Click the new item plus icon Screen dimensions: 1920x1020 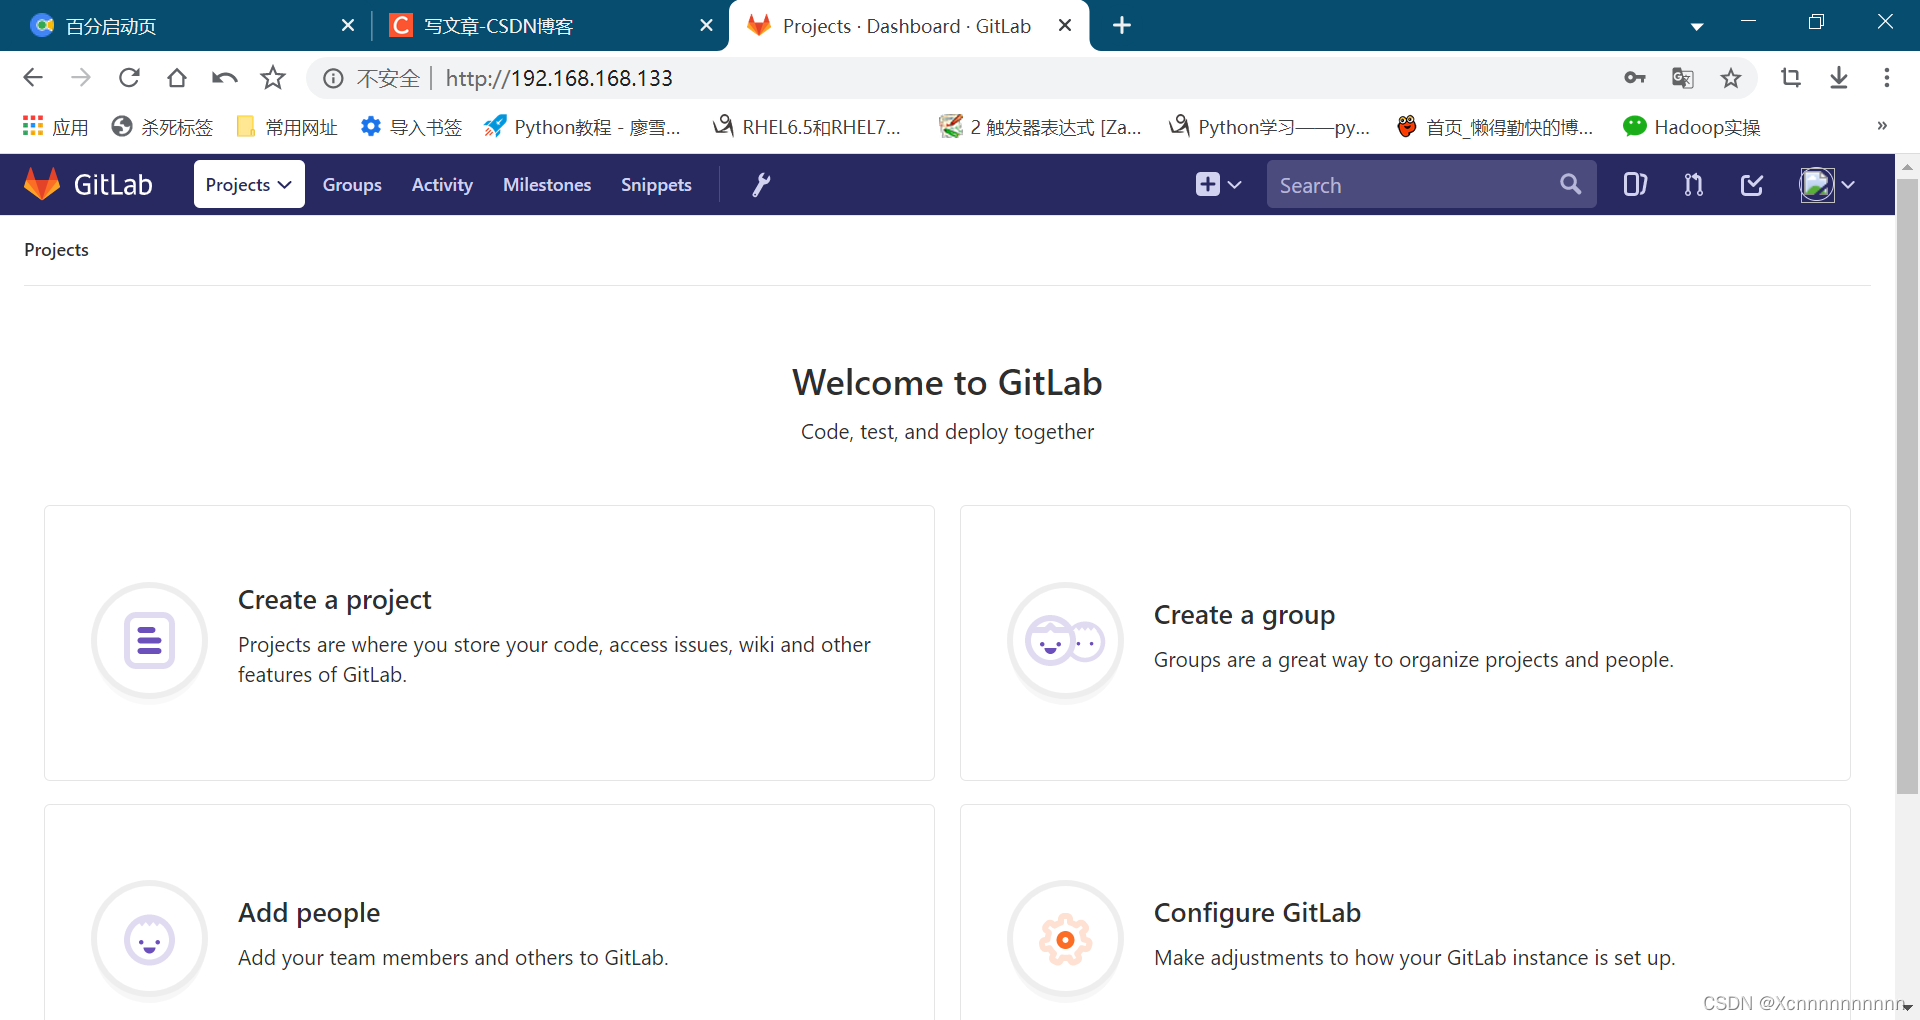point(1207,184)
